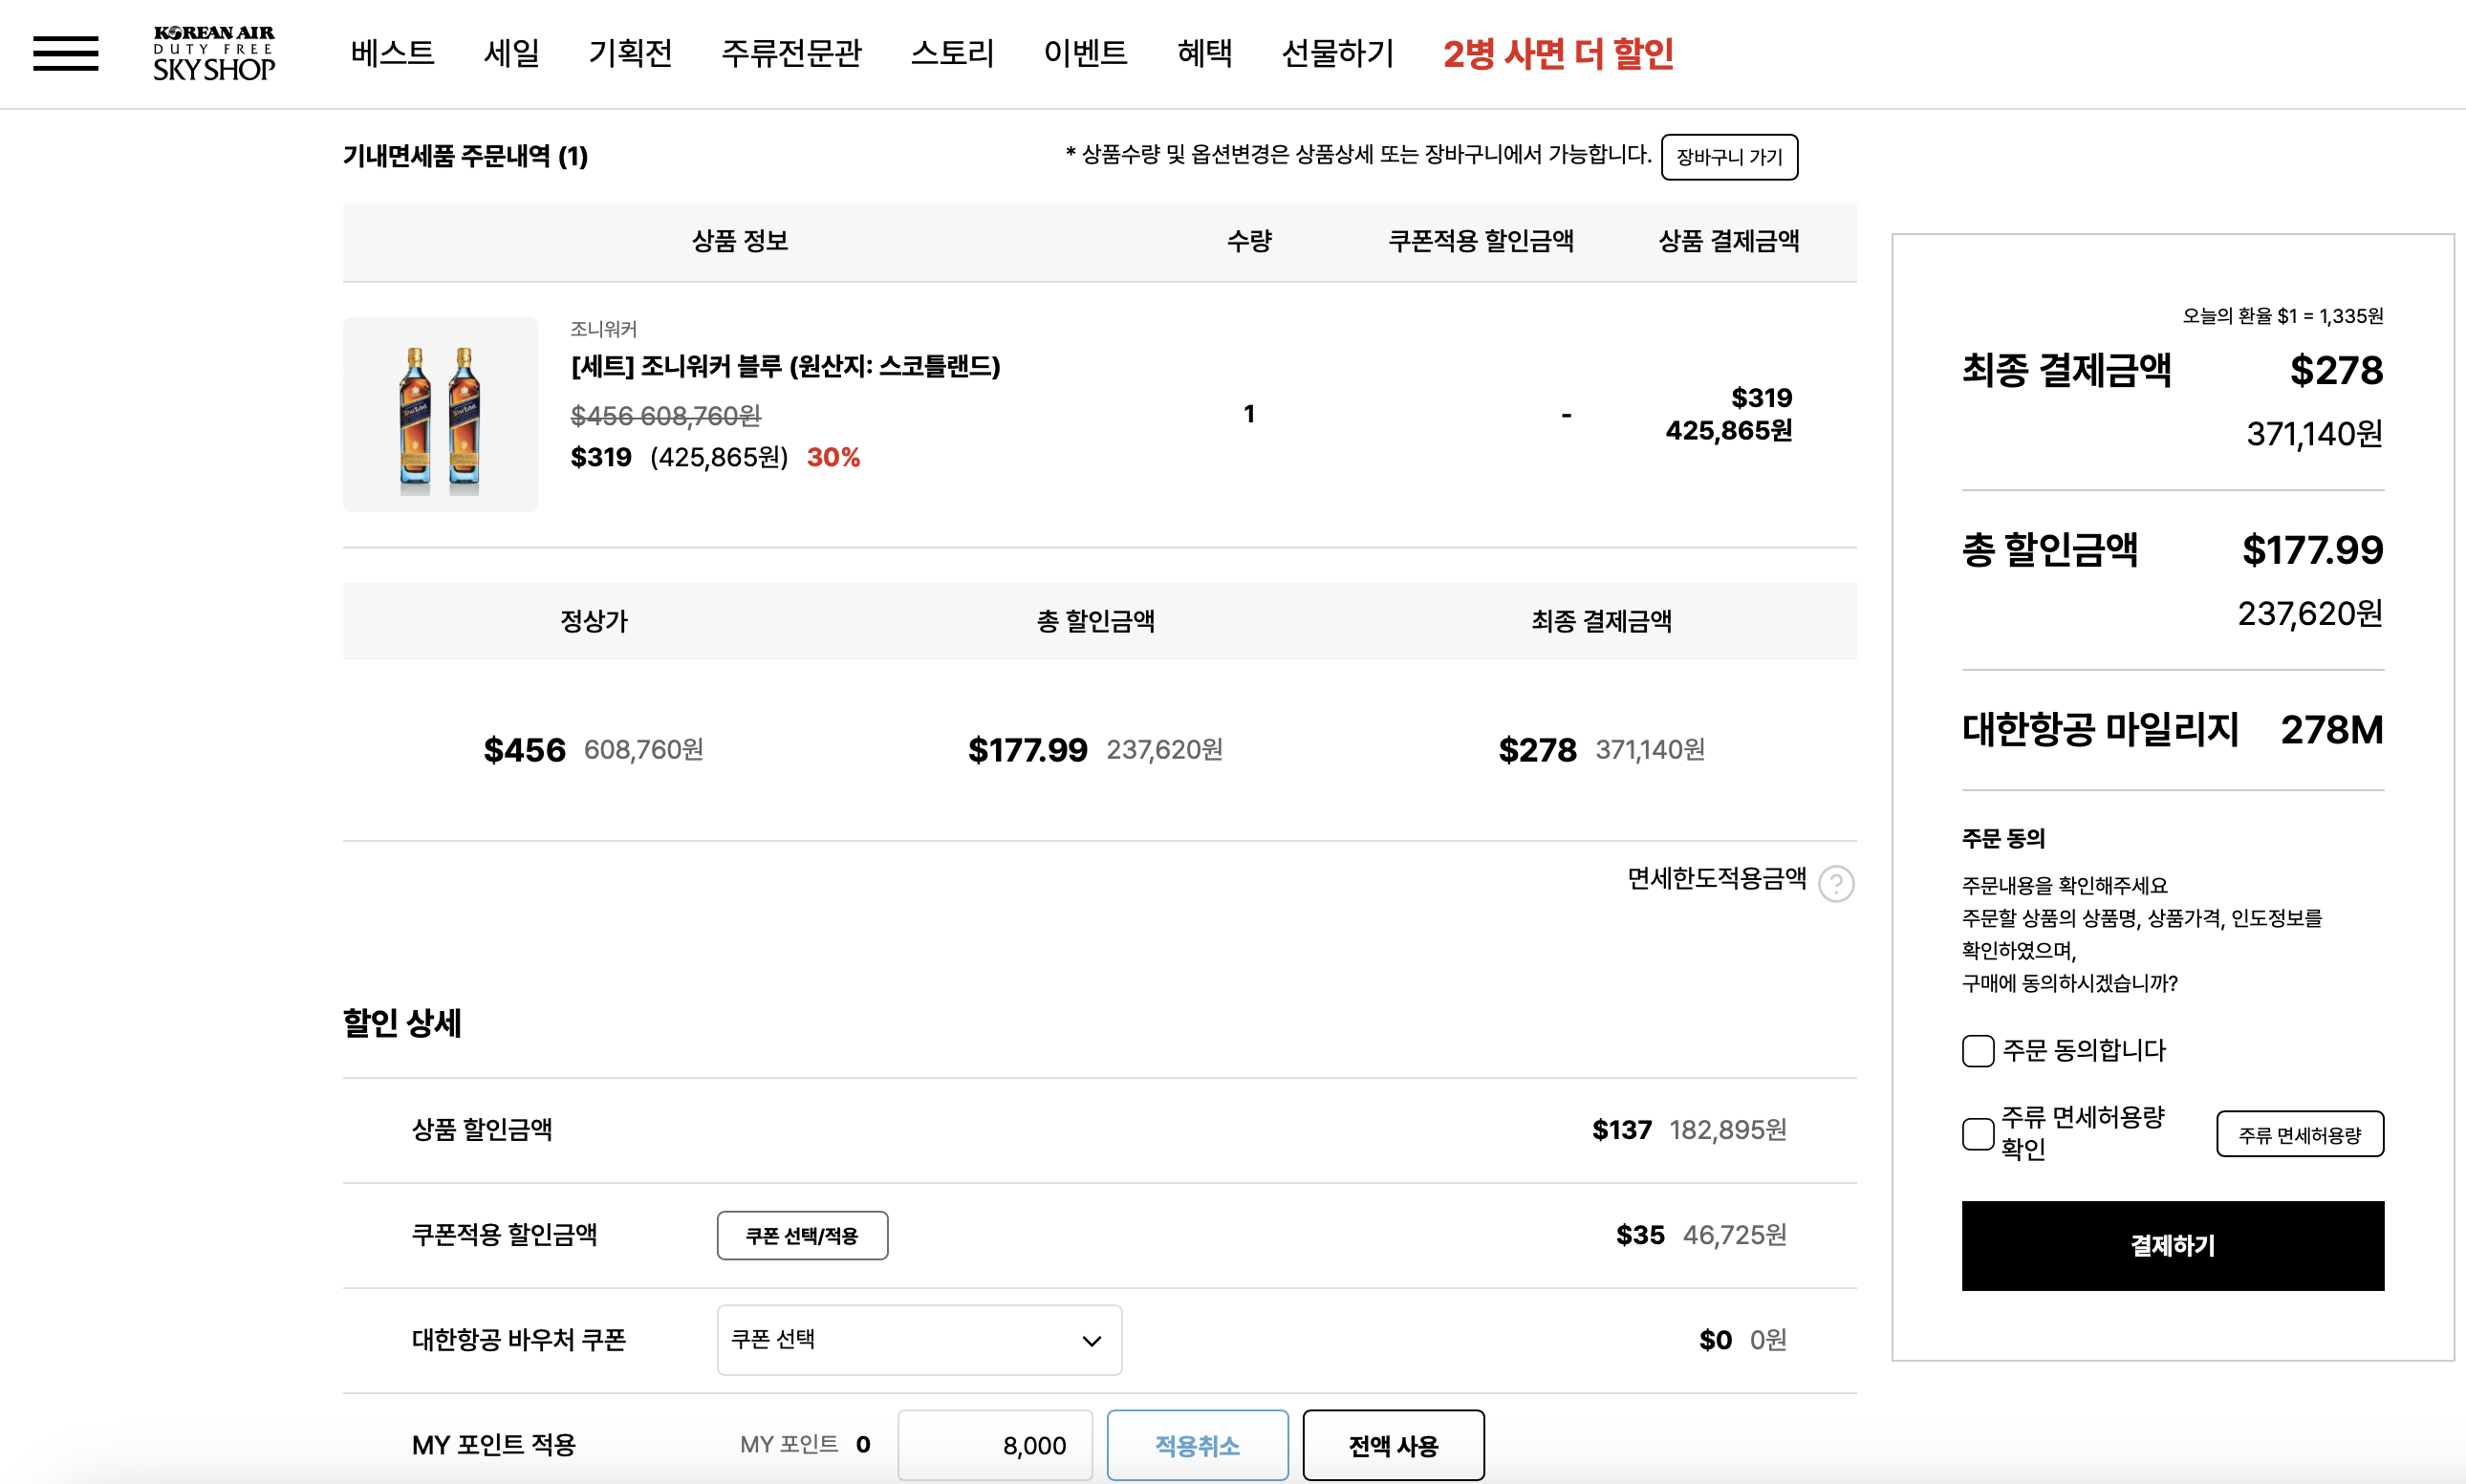This screenshot has width=2466, height=1484.
Task: Click the 면세한도적용금액 help question icon
Action: [x=1836, y=883]
